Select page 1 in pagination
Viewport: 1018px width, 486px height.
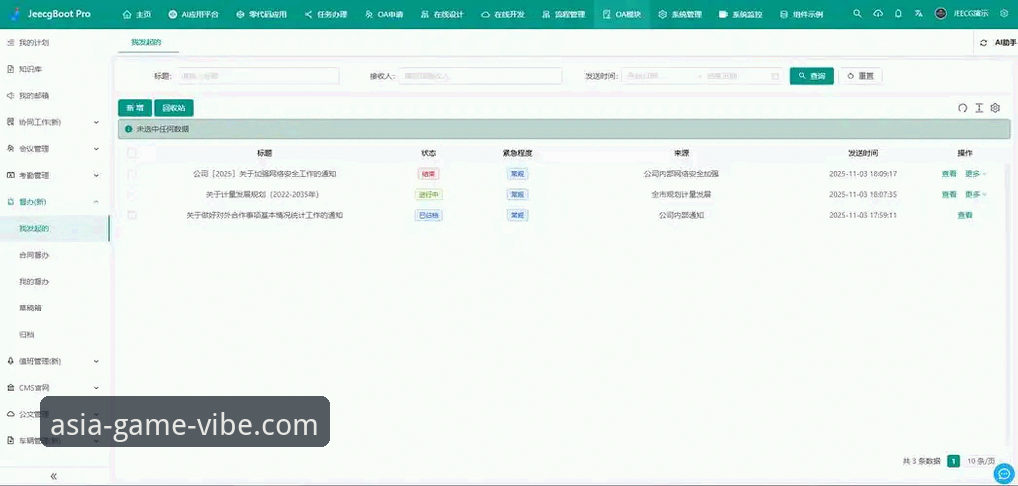(x=953, y=461)
